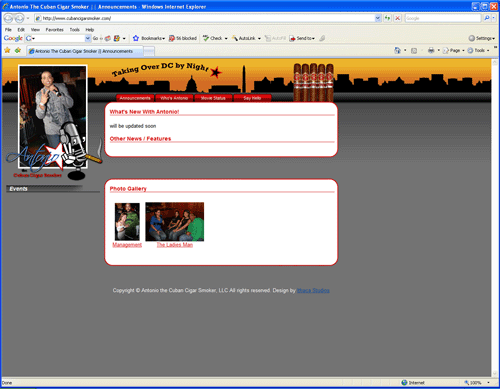The height and width of the screenshot is (389, 500).
Task: Open the Who's Antonio tab
Action: pos(174,98)
